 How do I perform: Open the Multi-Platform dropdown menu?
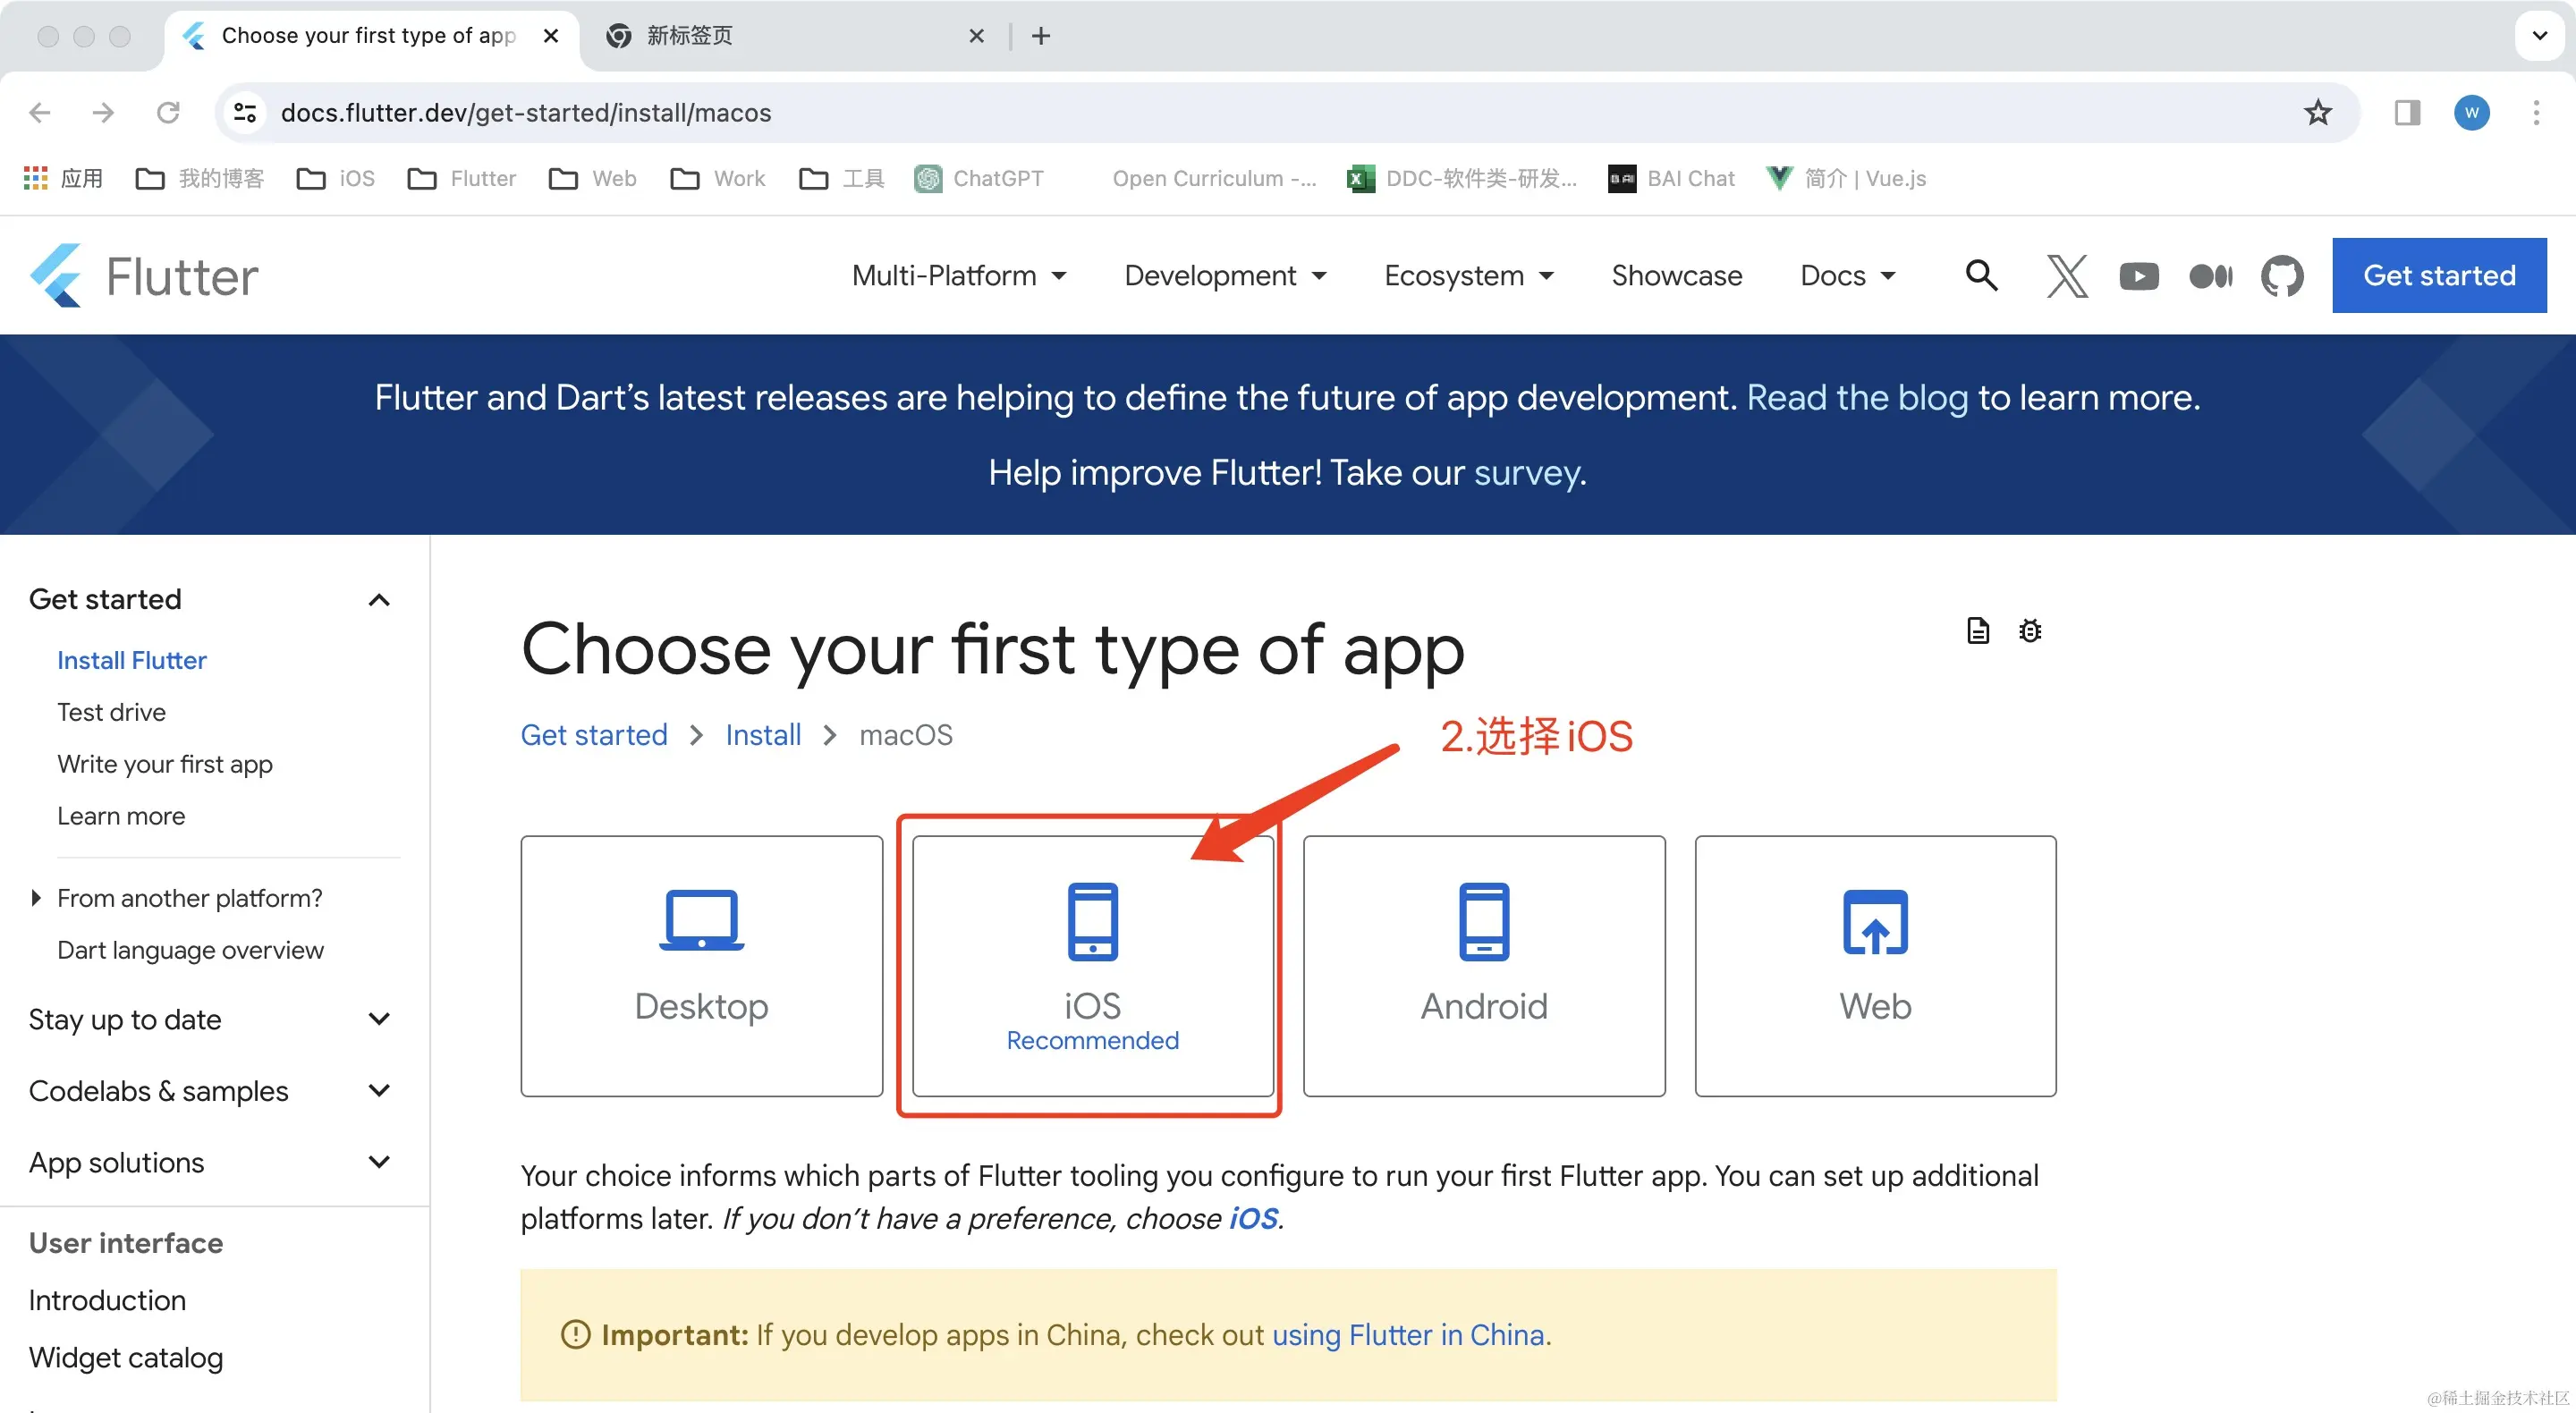coord(959,276)
